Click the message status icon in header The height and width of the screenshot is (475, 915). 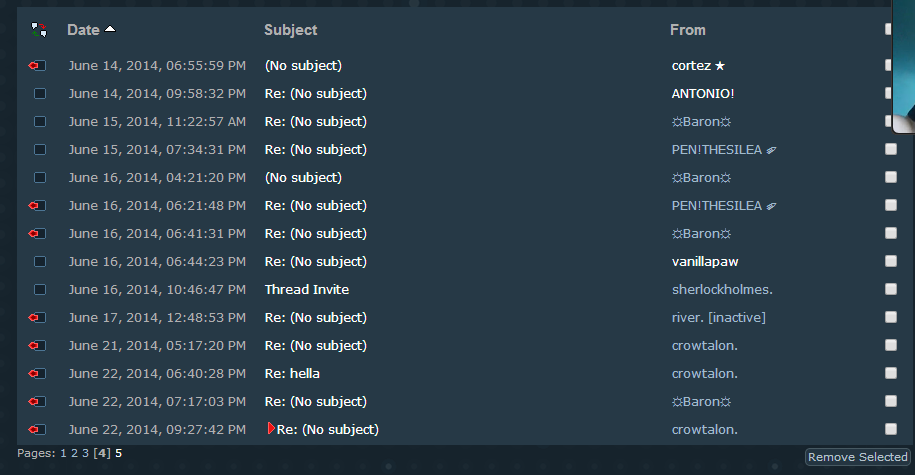39,30
